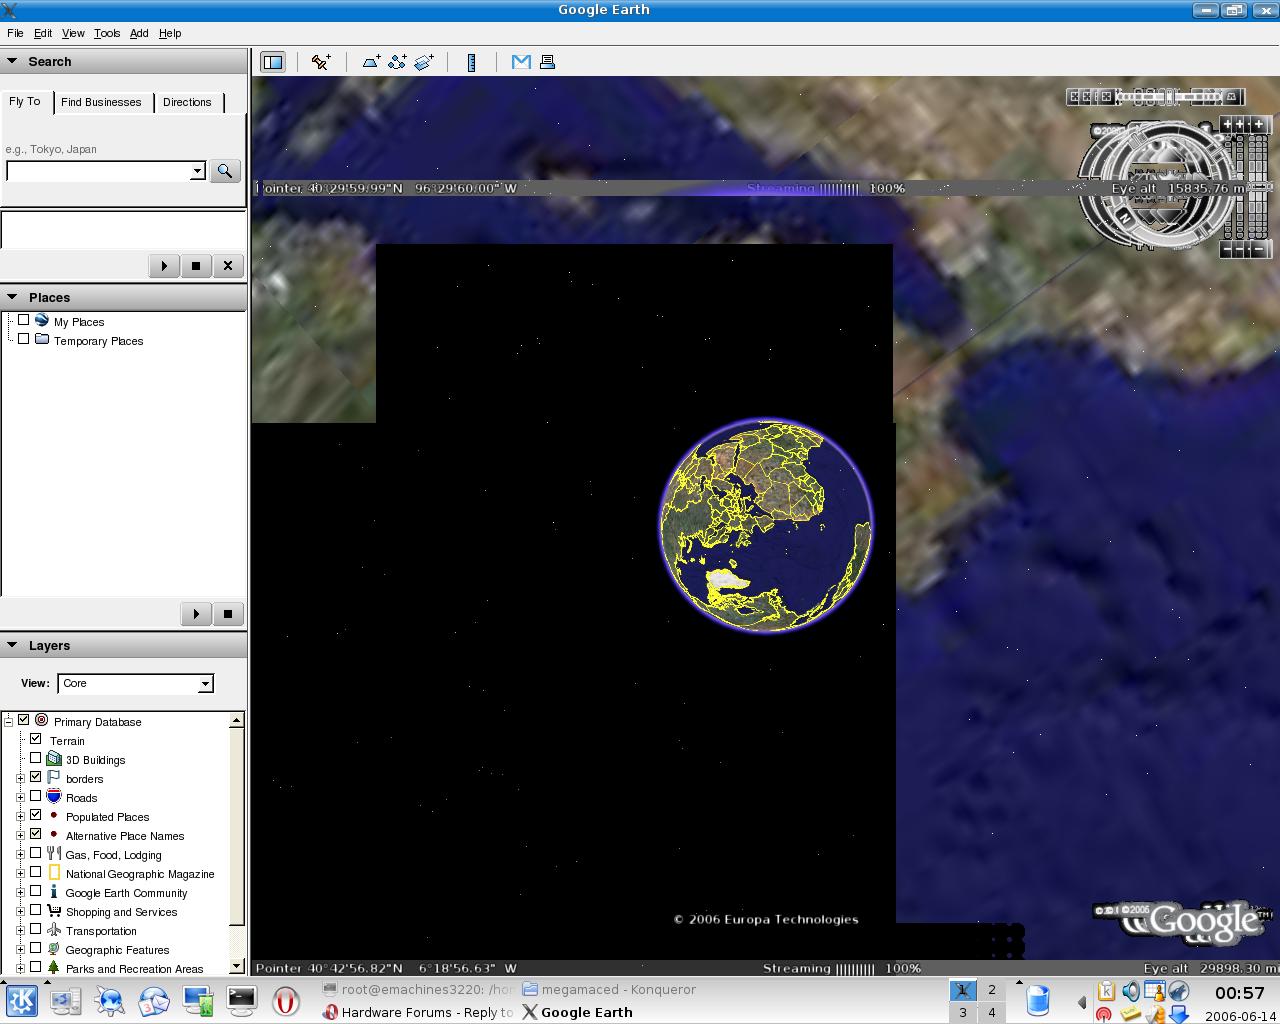Viewport: 1280px width, 1024px height.
Task: Expand the borders layer tree node
Action: pyautogui.click(x=20, y=778)
